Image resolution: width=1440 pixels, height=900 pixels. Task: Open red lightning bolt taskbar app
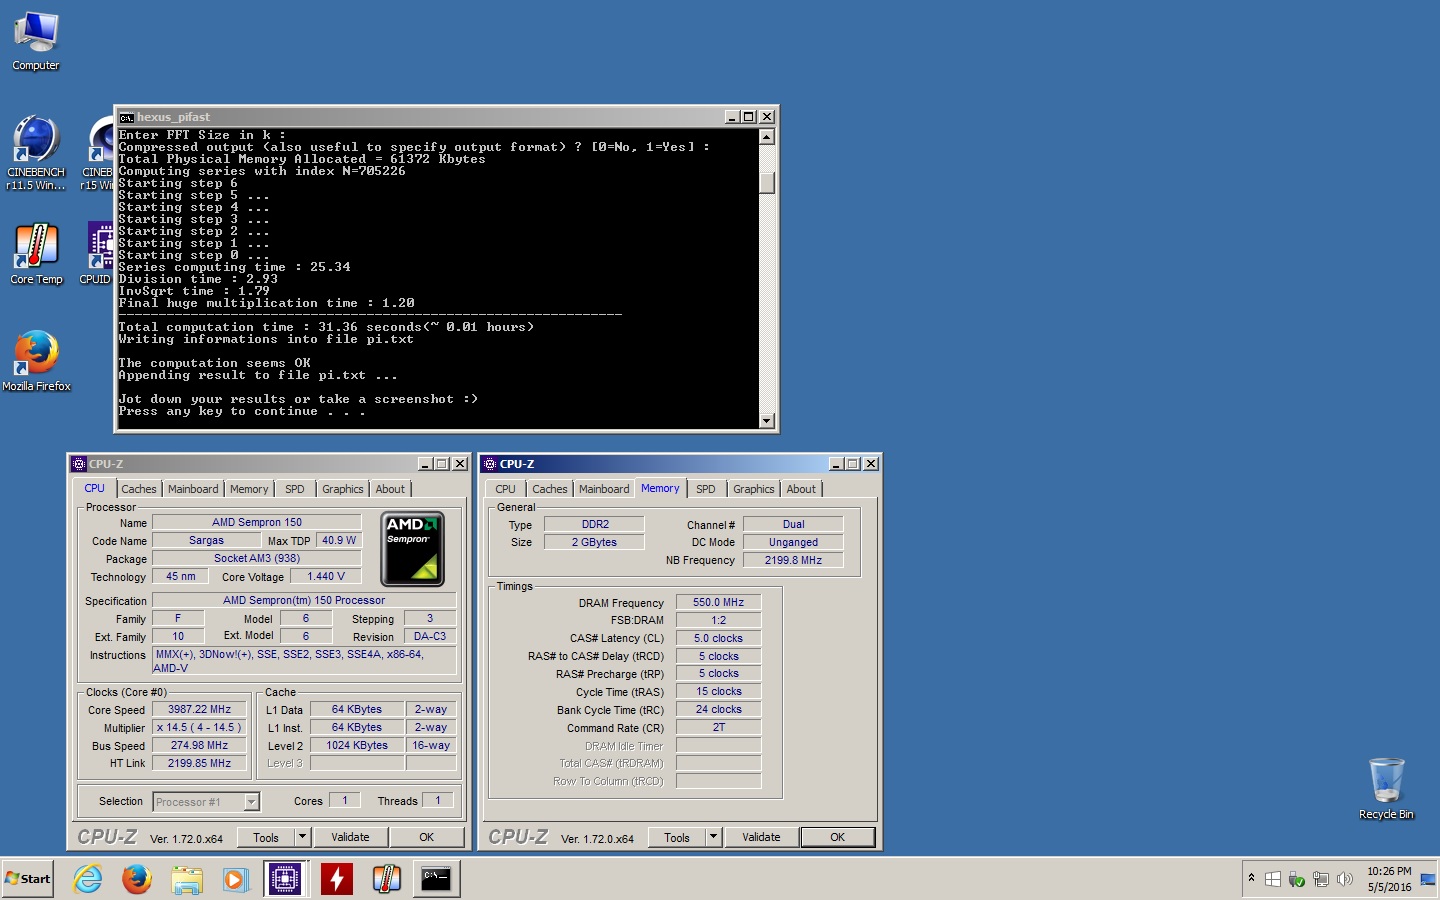click(x=337, y=879)
